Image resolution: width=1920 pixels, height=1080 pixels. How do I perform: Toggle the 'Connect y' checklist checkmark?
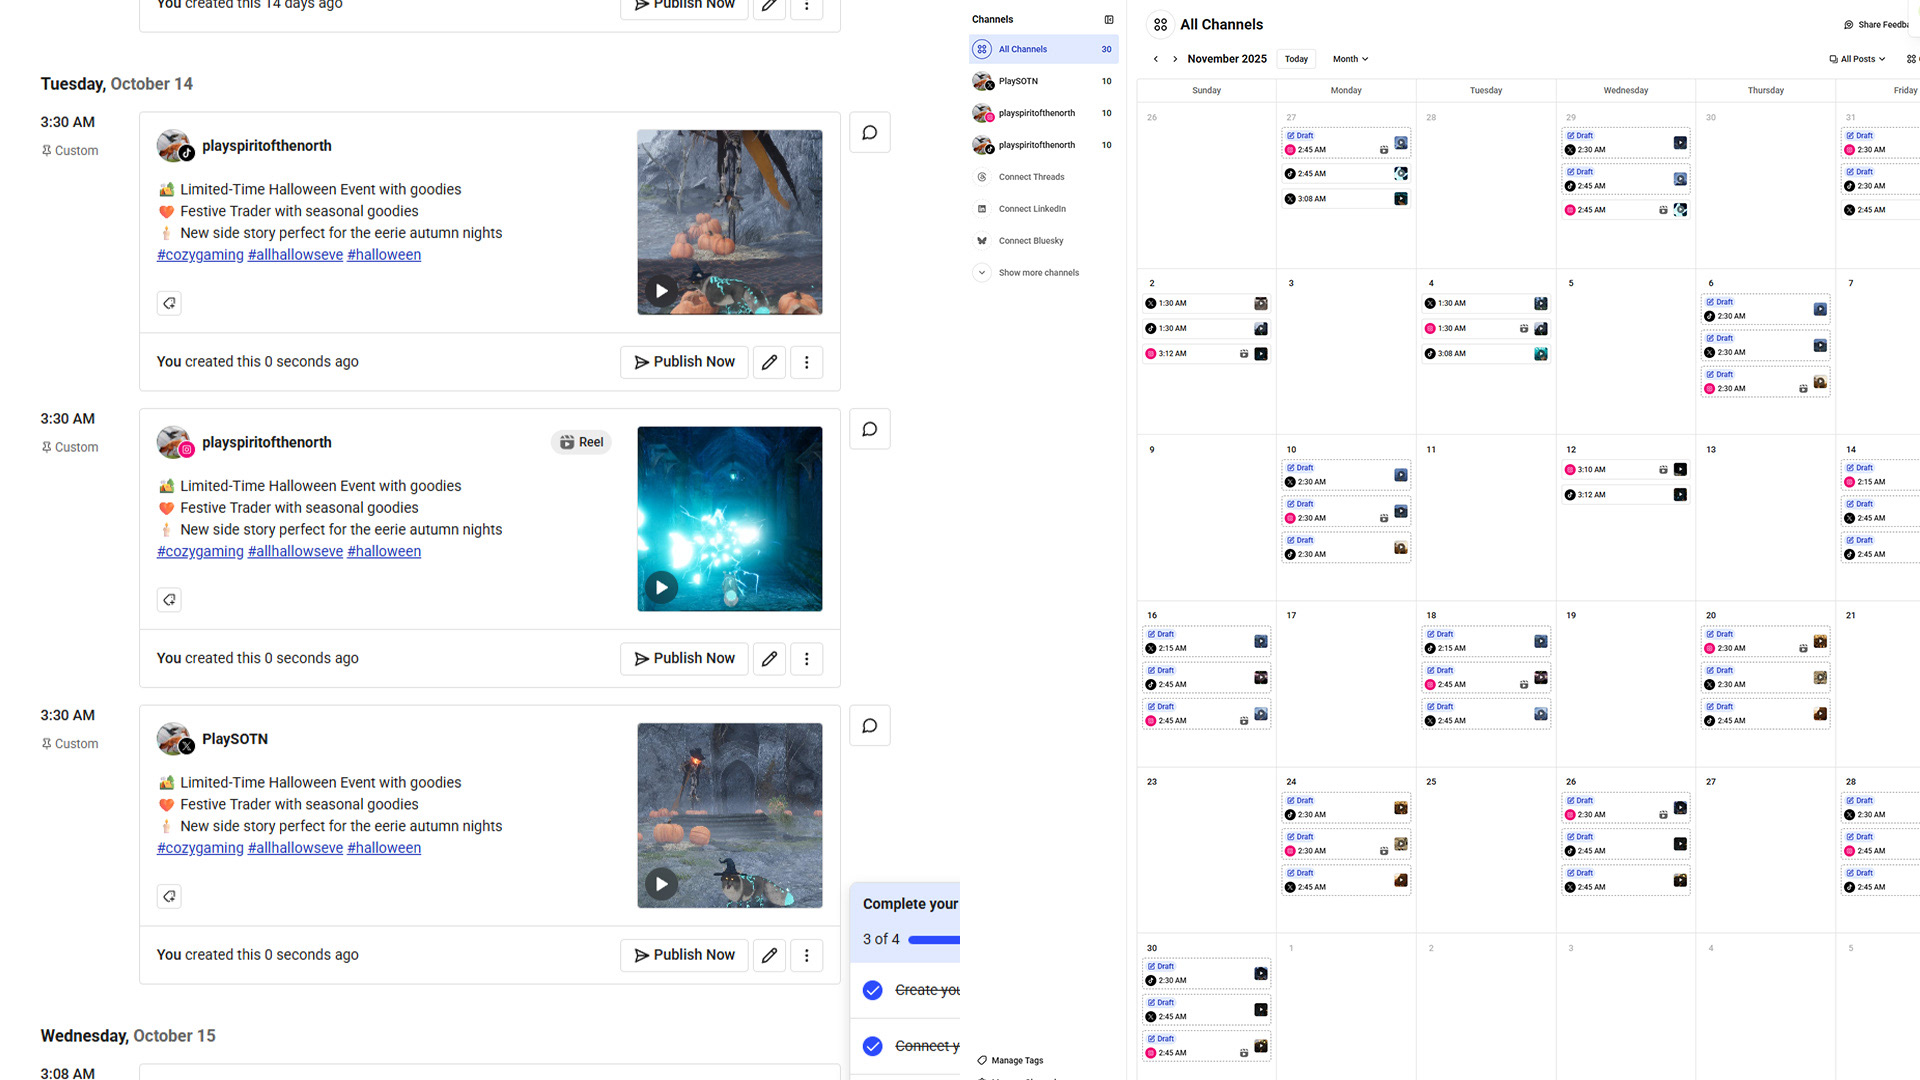point(873,1046)
